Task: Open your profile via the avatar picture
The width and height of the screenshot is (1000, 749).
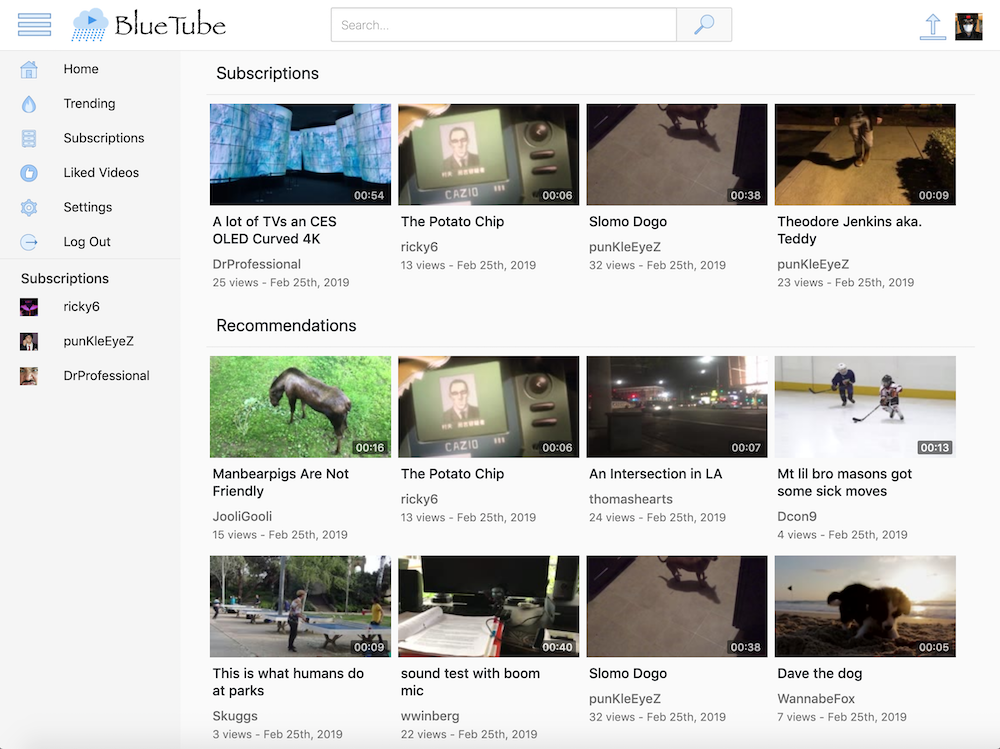Action: click(x=968, y=25)
